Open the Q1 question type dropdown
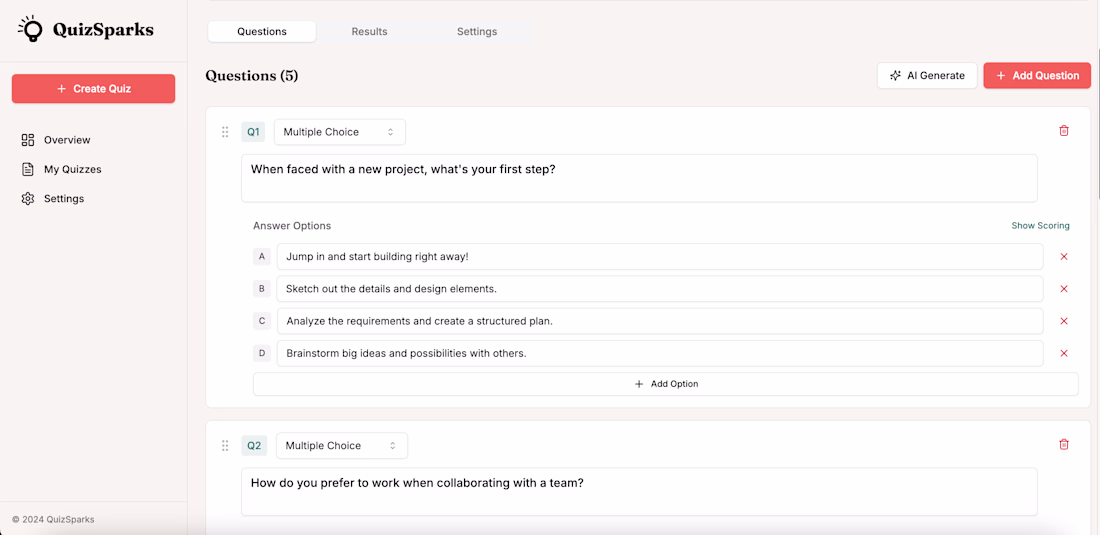1100x535 pixels. (339, 132)
